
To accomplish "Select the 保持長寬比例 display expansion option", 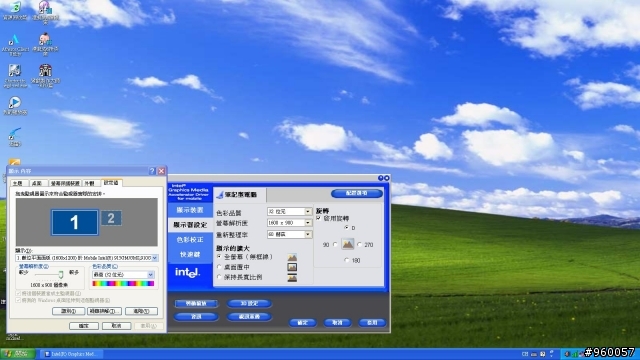I will click(219, 277).
